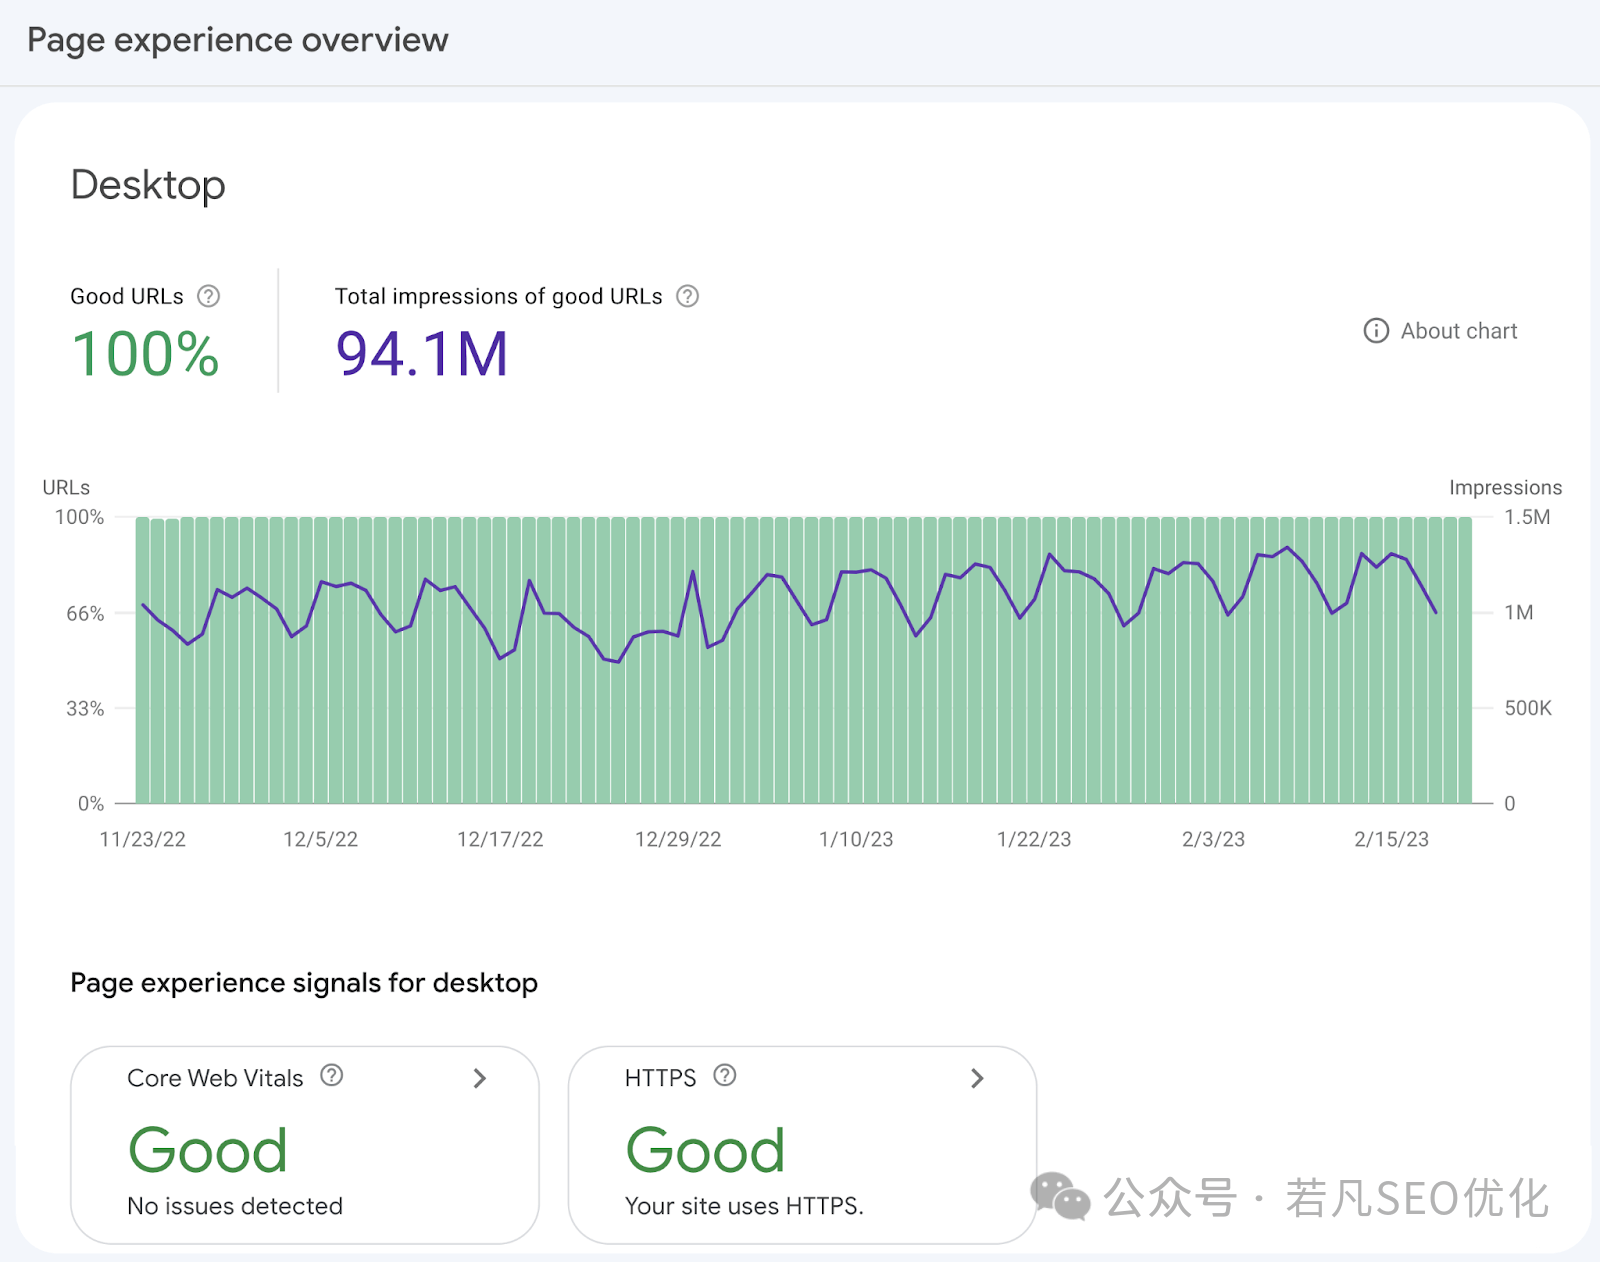Viewport: 1600px width, 1262px height.
Task: Click help icon beside Total impressions of good URLs
Action: click(687, 296)
